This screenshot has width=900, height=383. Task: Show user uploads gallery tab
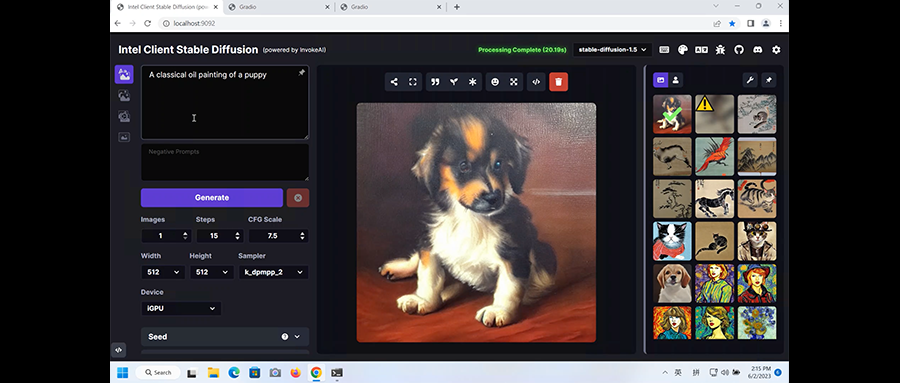click(676, 80)
